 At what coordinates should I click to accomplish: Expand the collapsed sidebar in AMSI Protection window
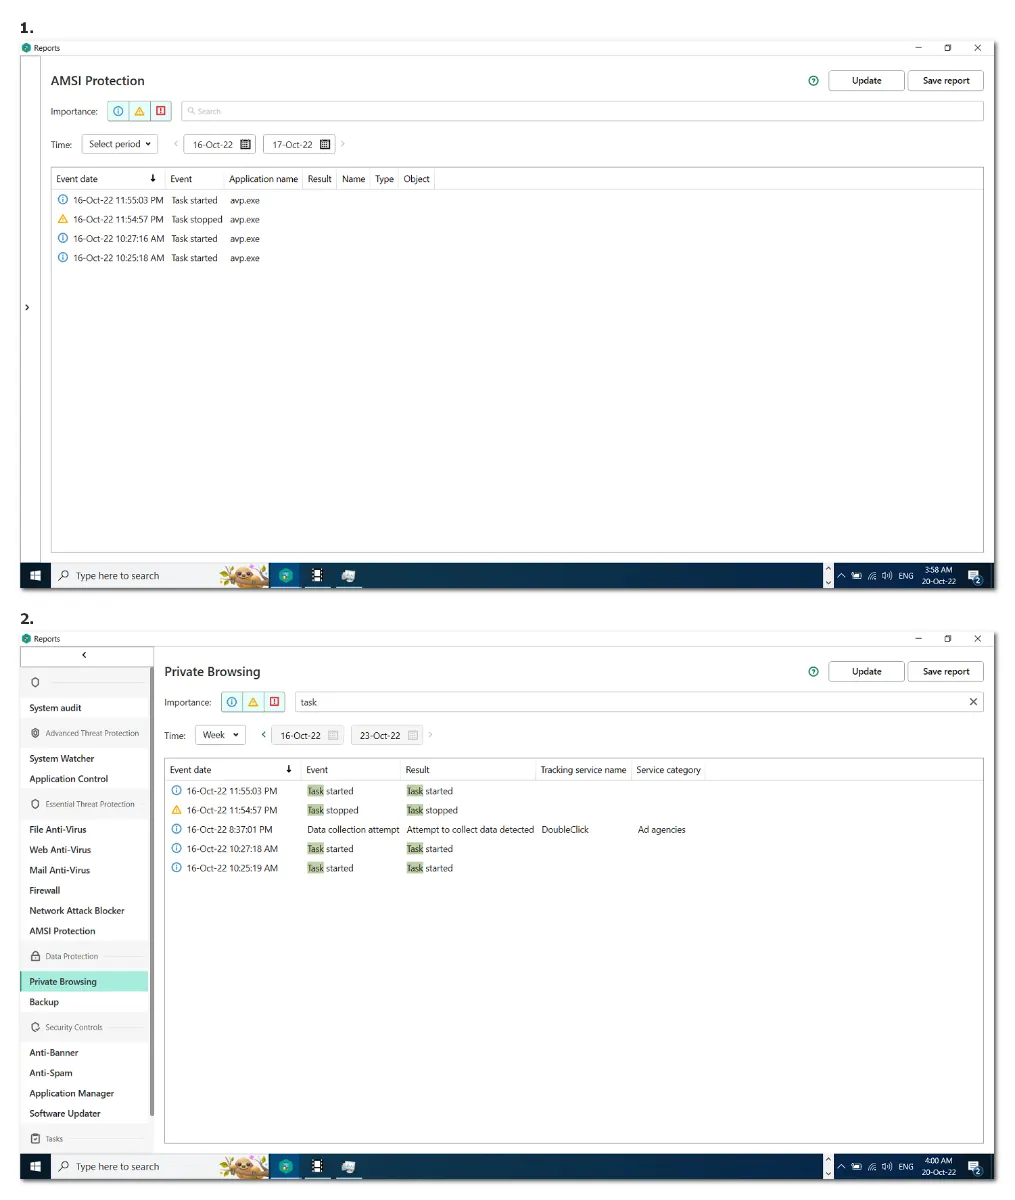pos(27,307)
